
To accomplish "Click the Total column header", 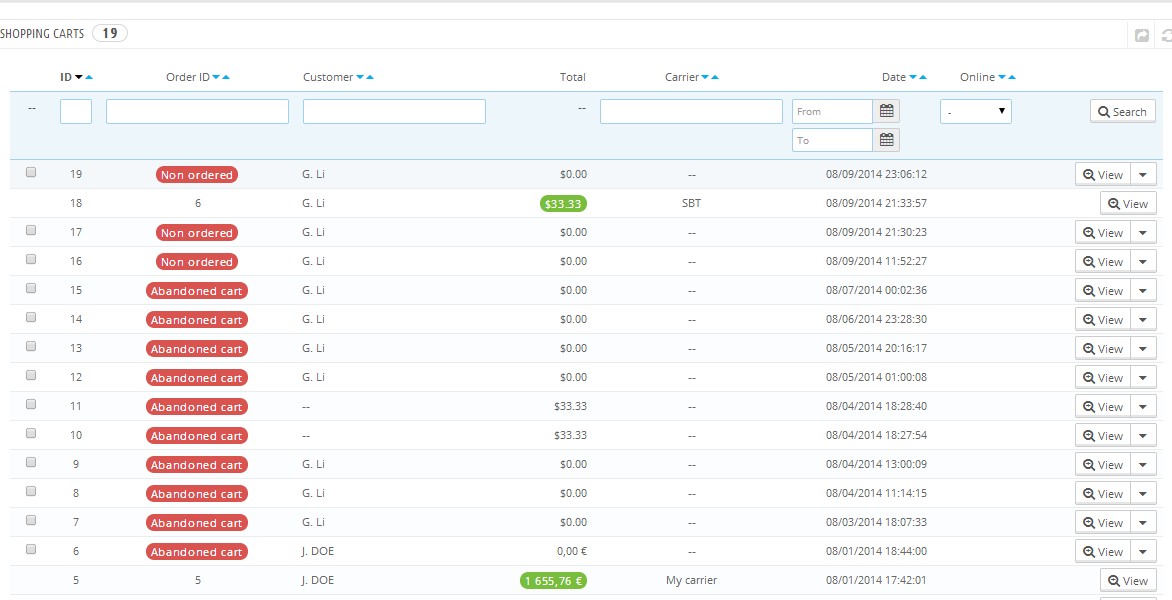I will 573,77.
